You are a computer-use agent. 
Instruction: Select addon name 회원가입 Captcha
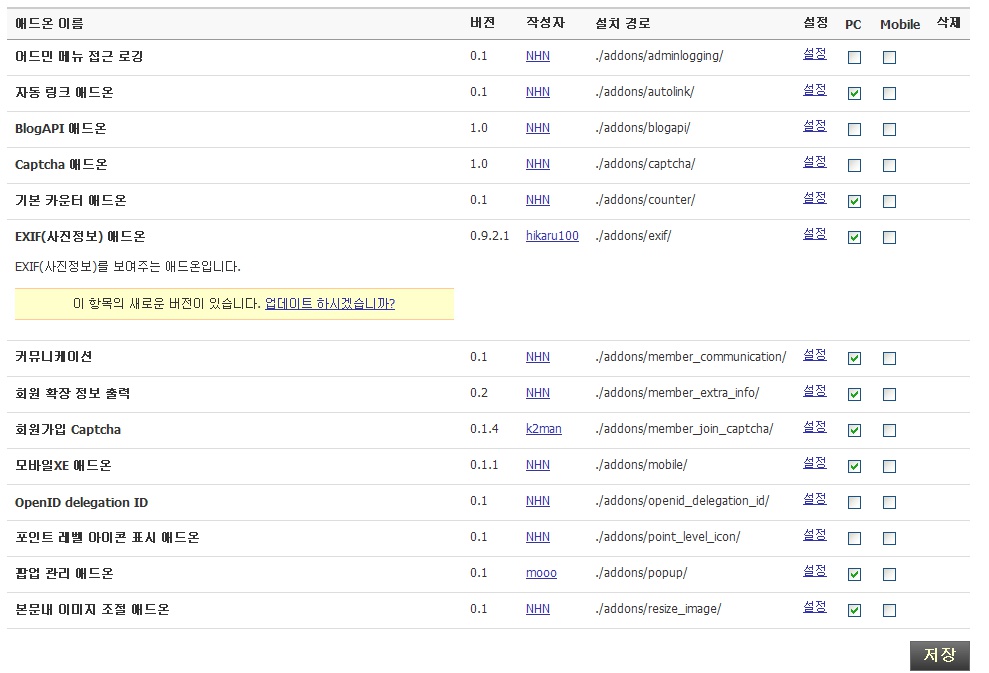(x=68, y=430)
